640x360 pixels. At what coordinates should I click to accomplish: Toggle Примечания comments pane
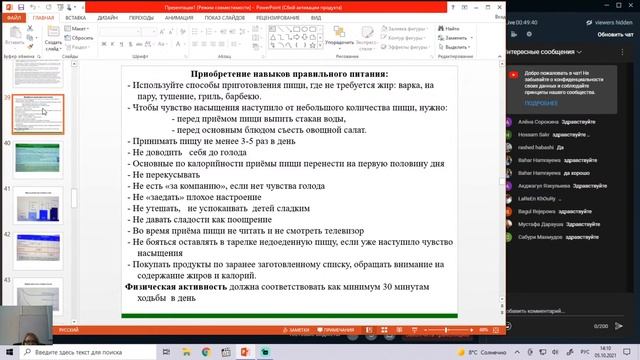pyautogui.click(x=336, y=330)
